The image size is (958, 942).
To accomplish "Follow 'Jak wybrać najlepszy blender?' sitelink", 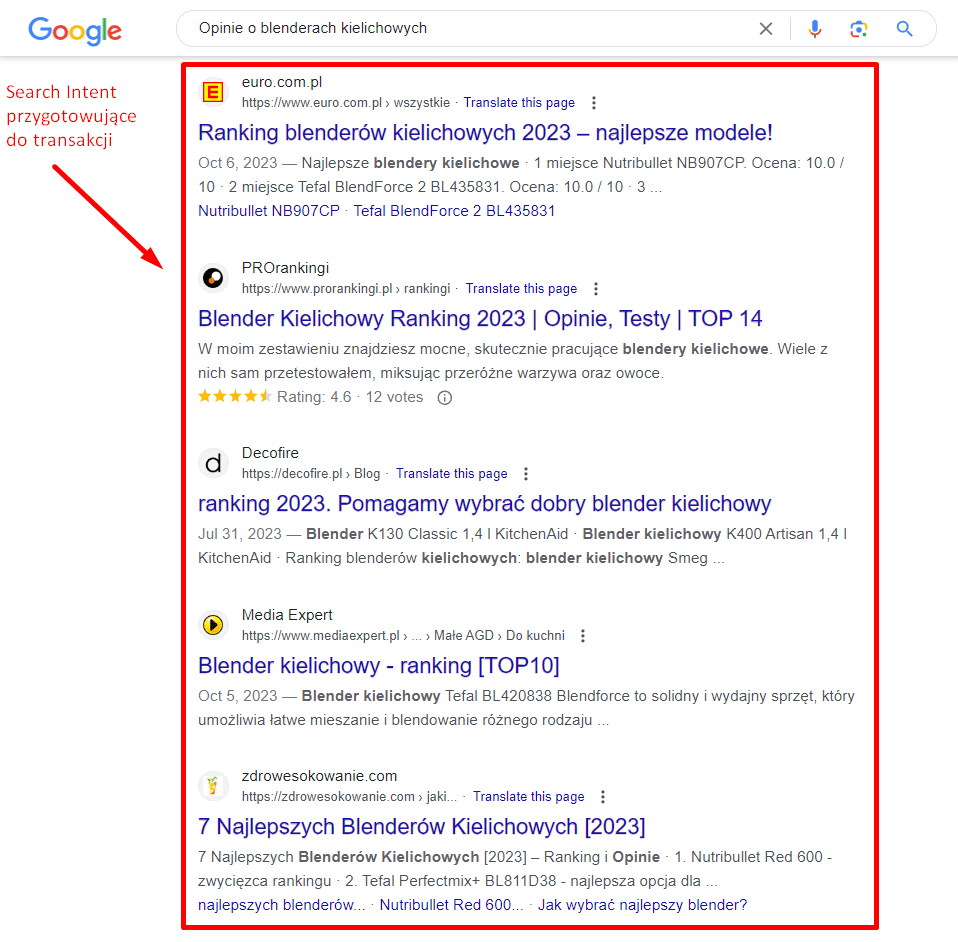I will click(x=642, y=905).
